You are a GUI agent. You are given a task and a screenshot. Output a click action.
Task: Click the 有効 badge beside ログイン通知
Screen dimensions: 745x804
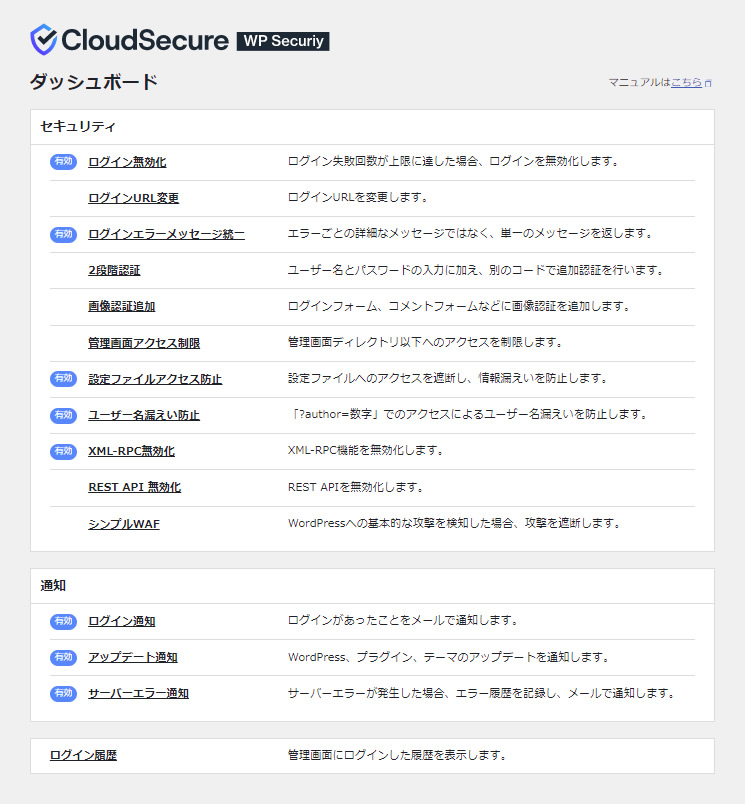64,621
